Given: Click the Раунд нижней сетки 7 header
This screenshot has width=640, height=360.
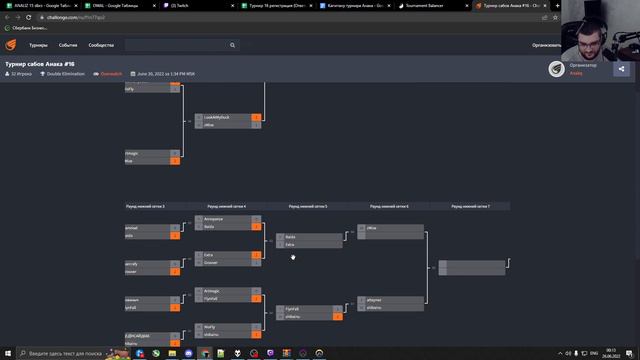Looking at the screenshot, I should 470,207.
